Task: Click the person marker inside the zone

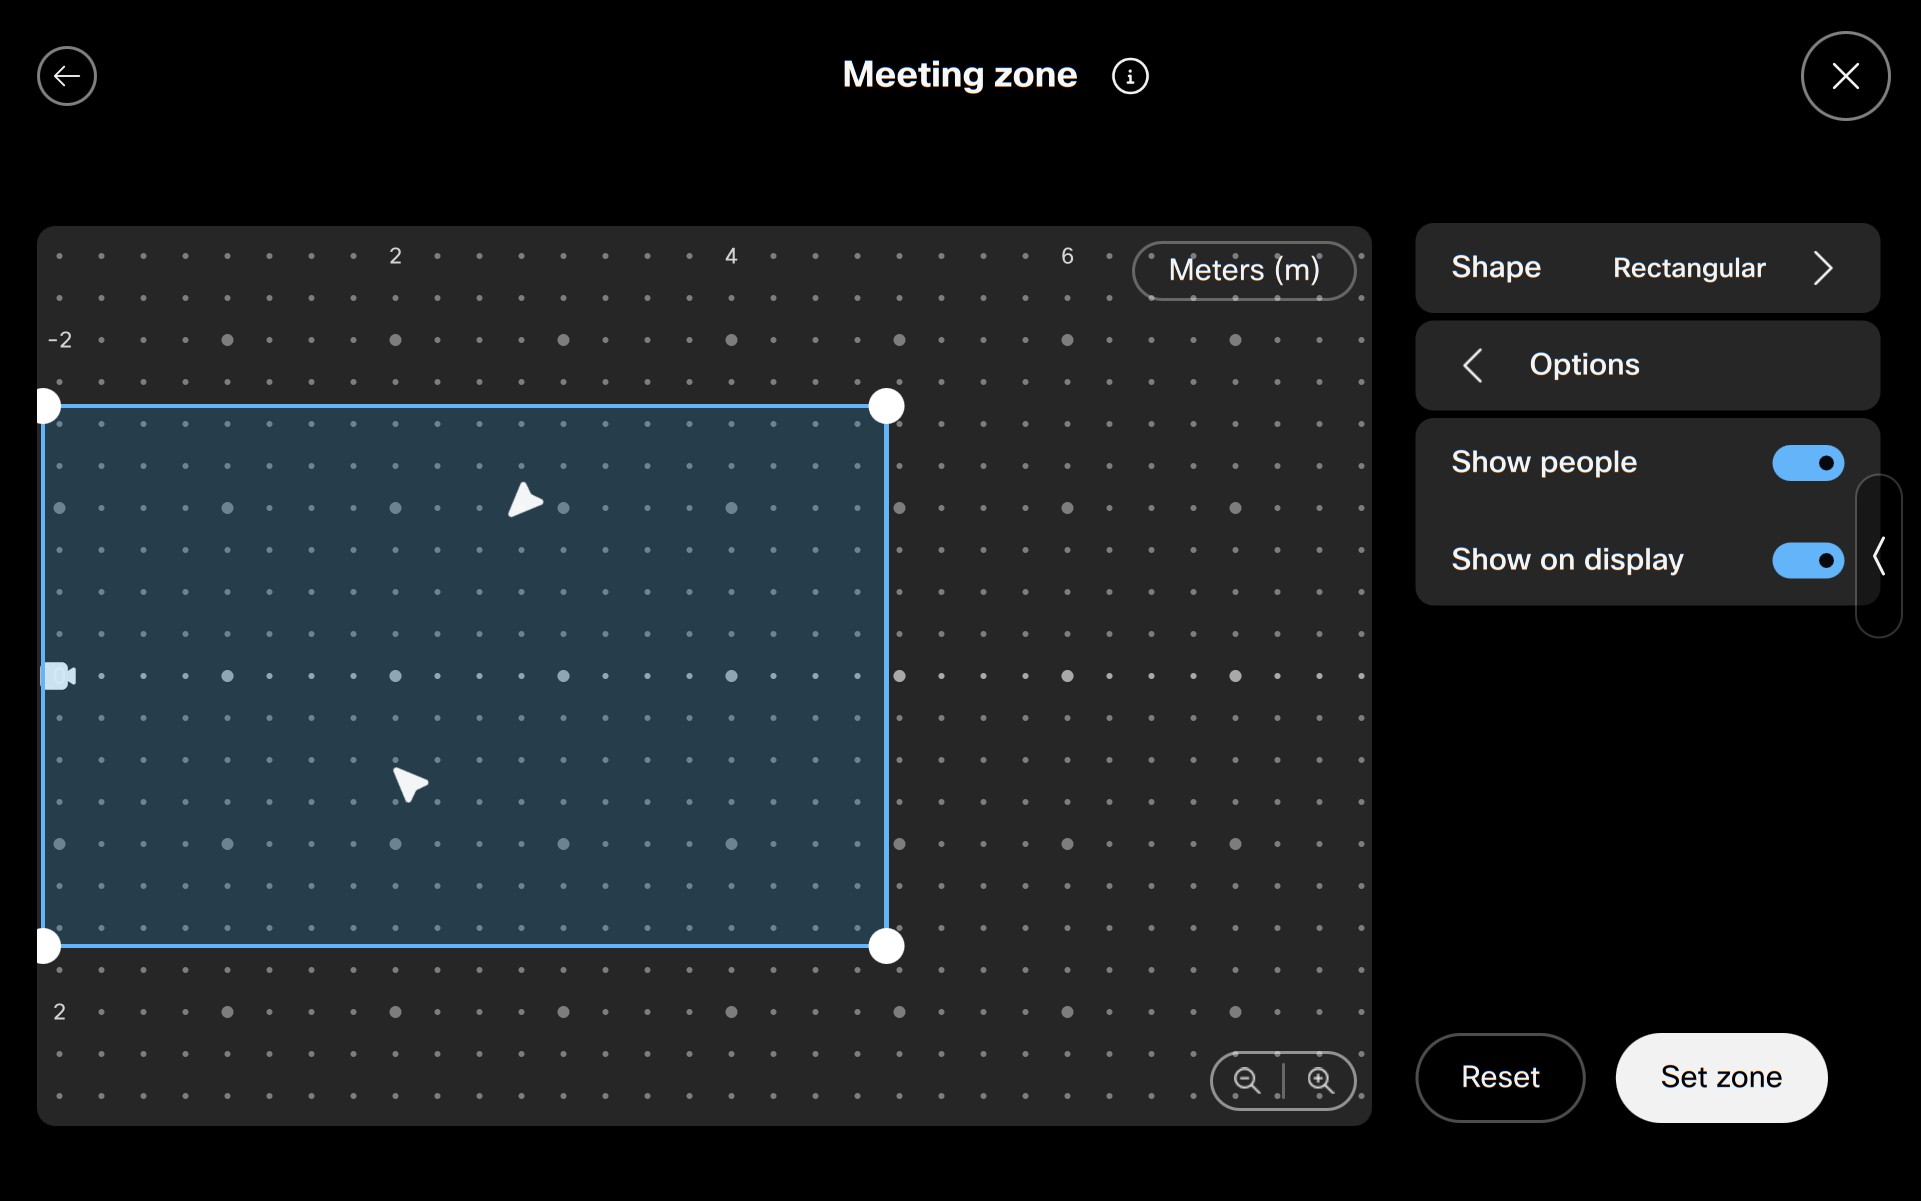Action: point(526,501)
